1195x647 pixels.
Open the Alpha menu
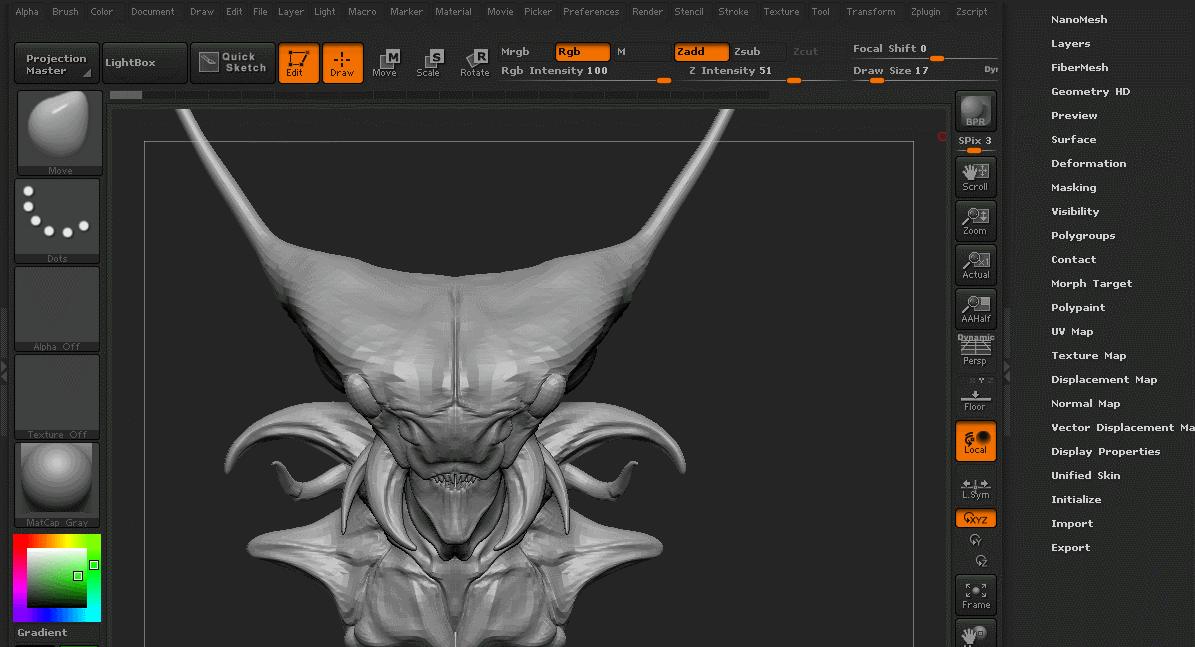[x=27, y=11]
